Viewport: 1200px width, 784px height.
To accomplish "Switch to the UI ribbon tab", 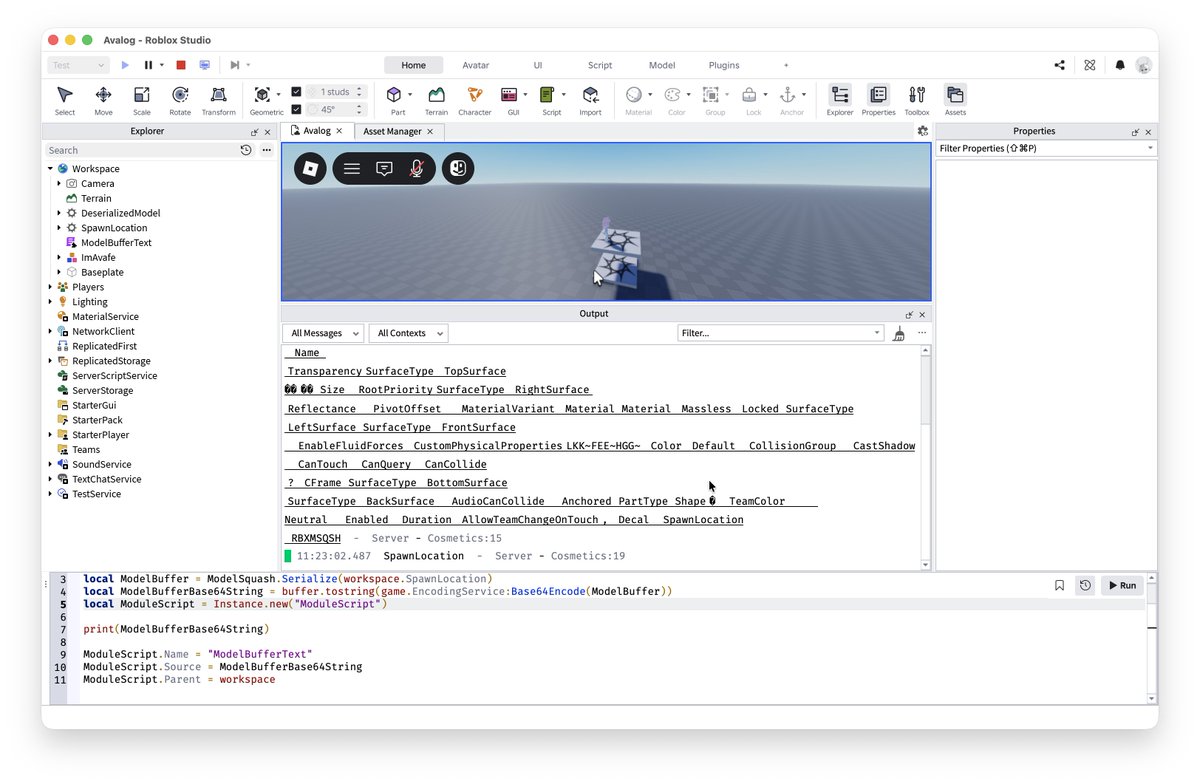I will click(x=538, y=65).
